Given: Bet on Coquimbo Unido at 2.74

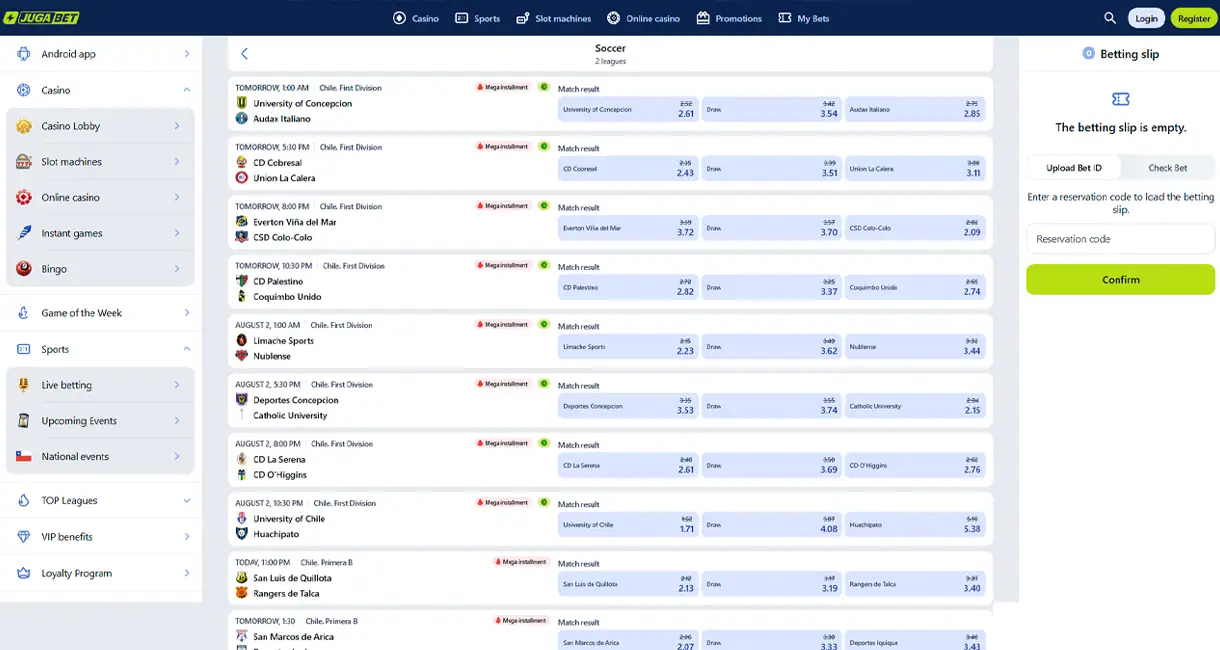Looking at the screenshot, I should click(x=915, y=287).
